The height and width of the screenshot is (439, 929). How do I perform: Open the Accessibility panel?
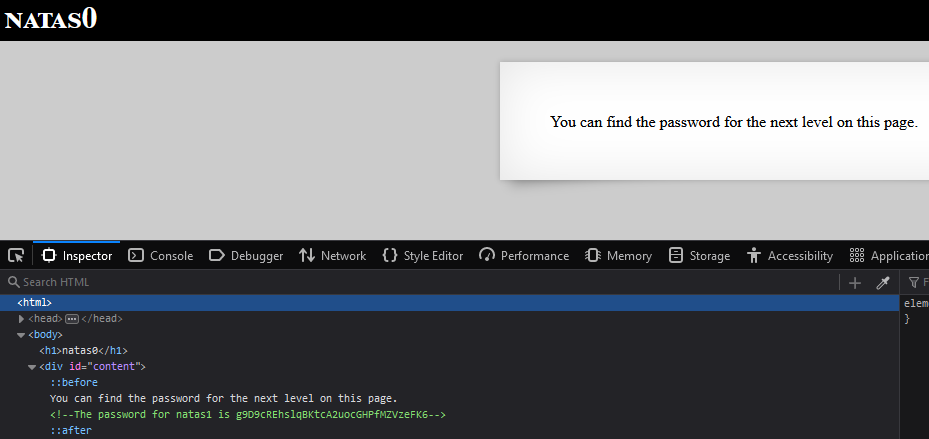point(790,256)
